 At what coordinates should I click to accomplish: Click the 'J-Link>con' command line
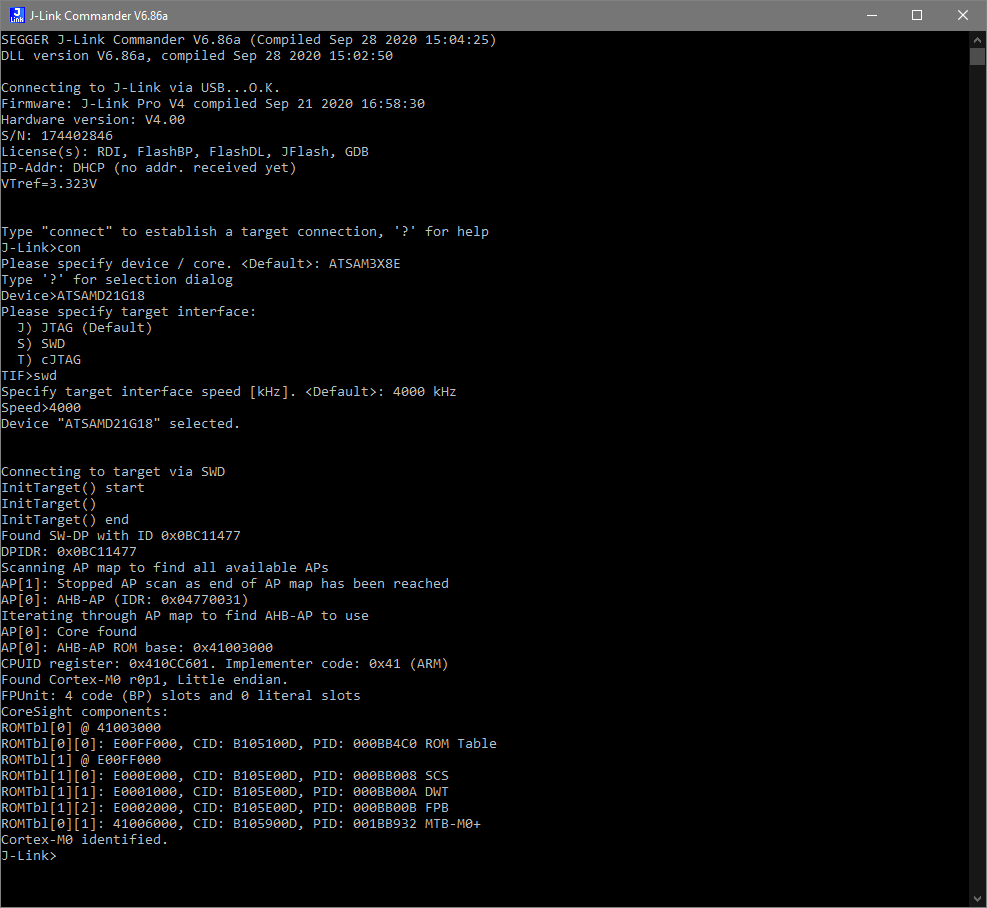pyautogui.click(x=41, y=248)
